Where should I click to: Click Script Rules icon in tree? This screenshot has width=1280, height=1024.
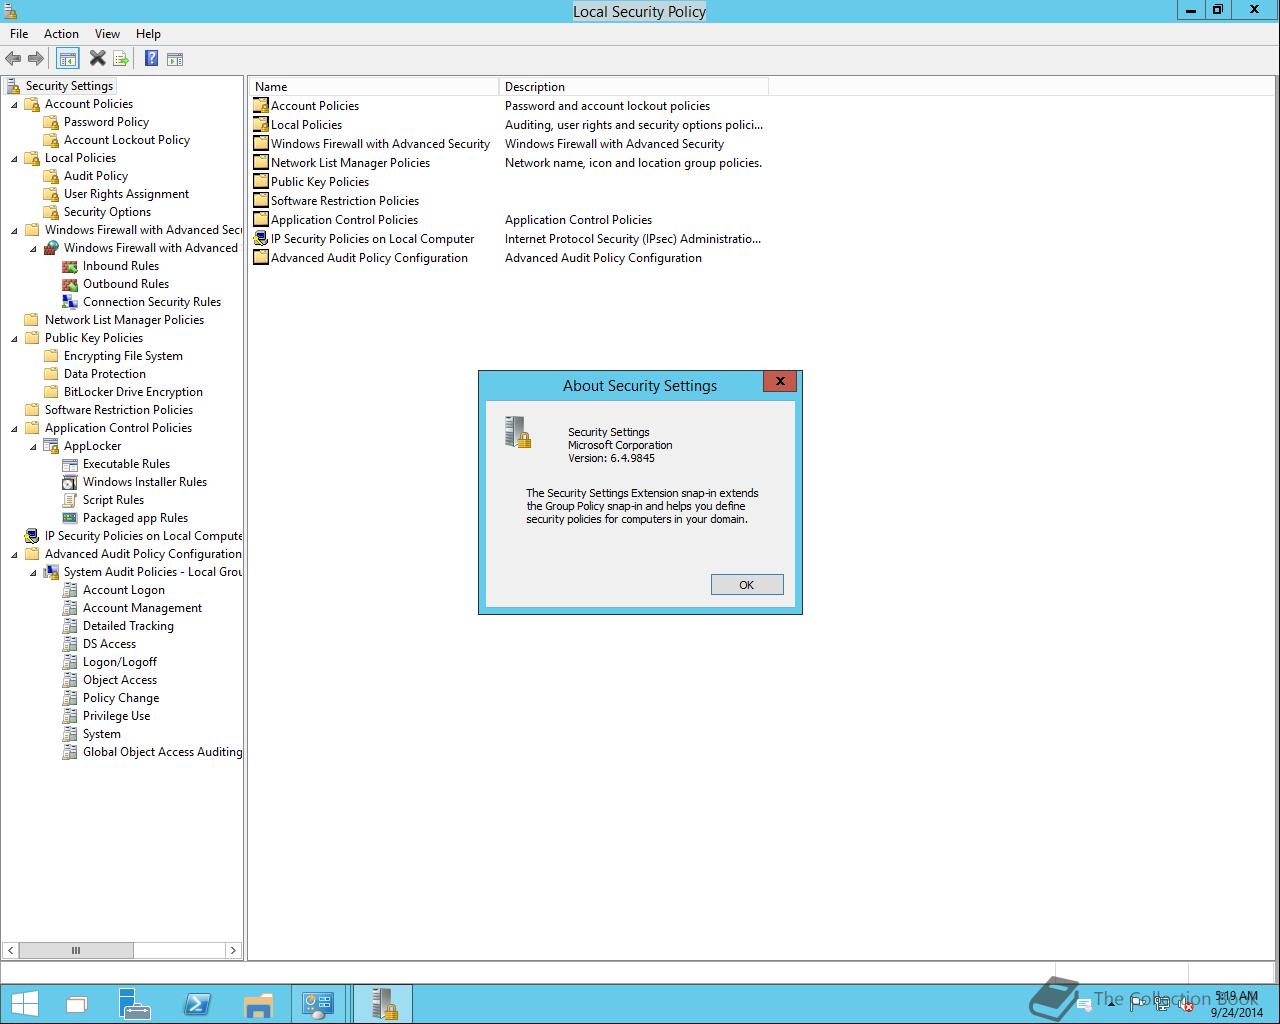(70, 500)
